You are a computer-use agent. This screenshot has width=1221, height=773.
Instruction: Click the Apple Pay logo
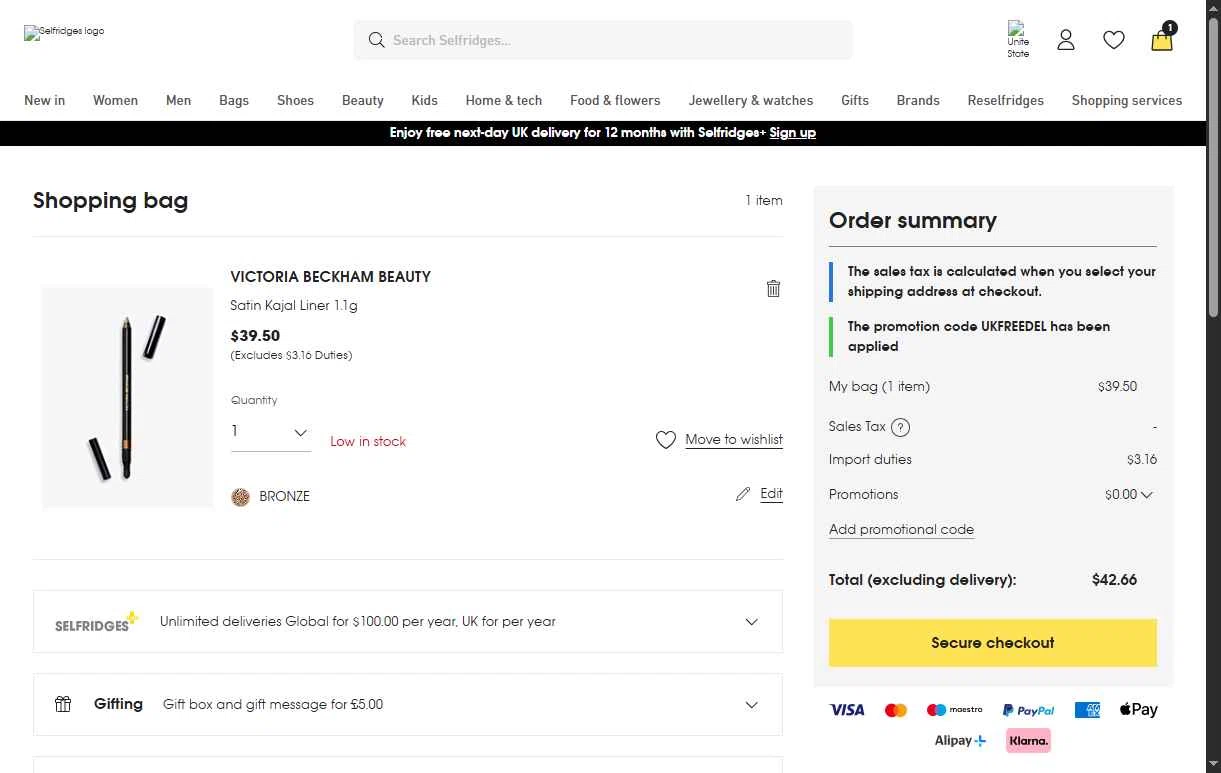coord(1138,710)
